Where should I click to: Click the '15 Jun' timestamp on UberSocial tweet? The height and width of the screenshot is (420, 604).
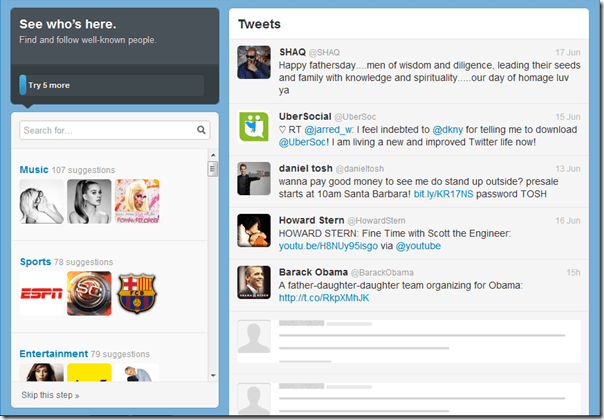[568, 117]
